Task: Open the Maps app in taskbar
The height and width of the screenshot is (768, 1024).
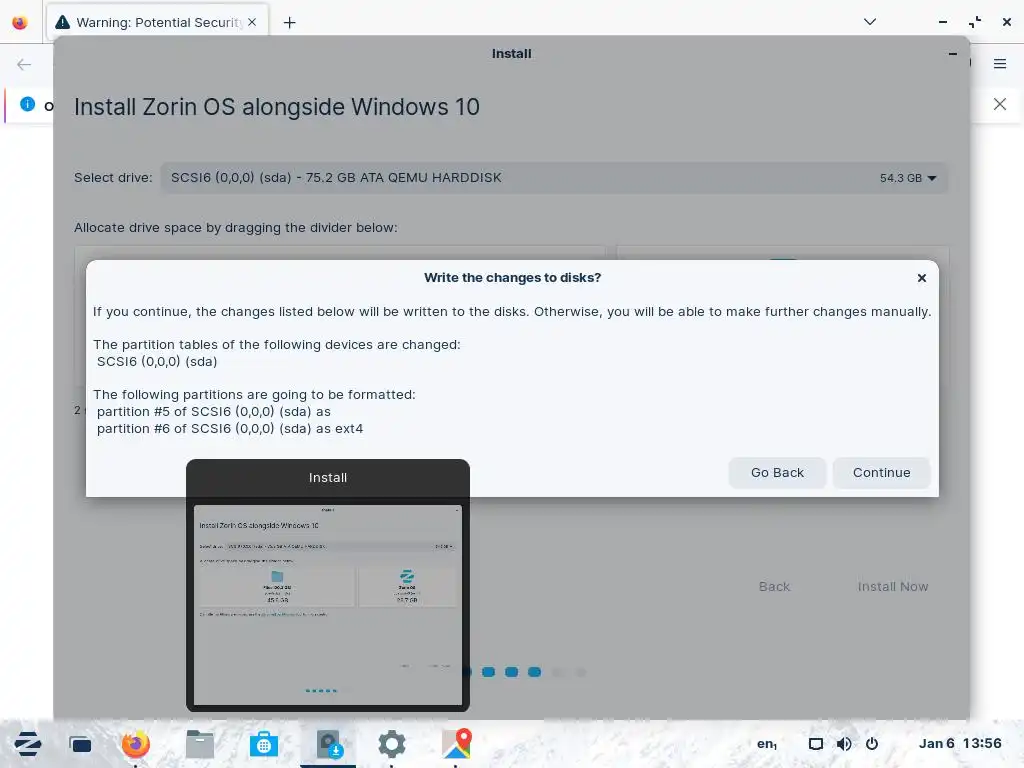Action: click(x=456, y=744)
